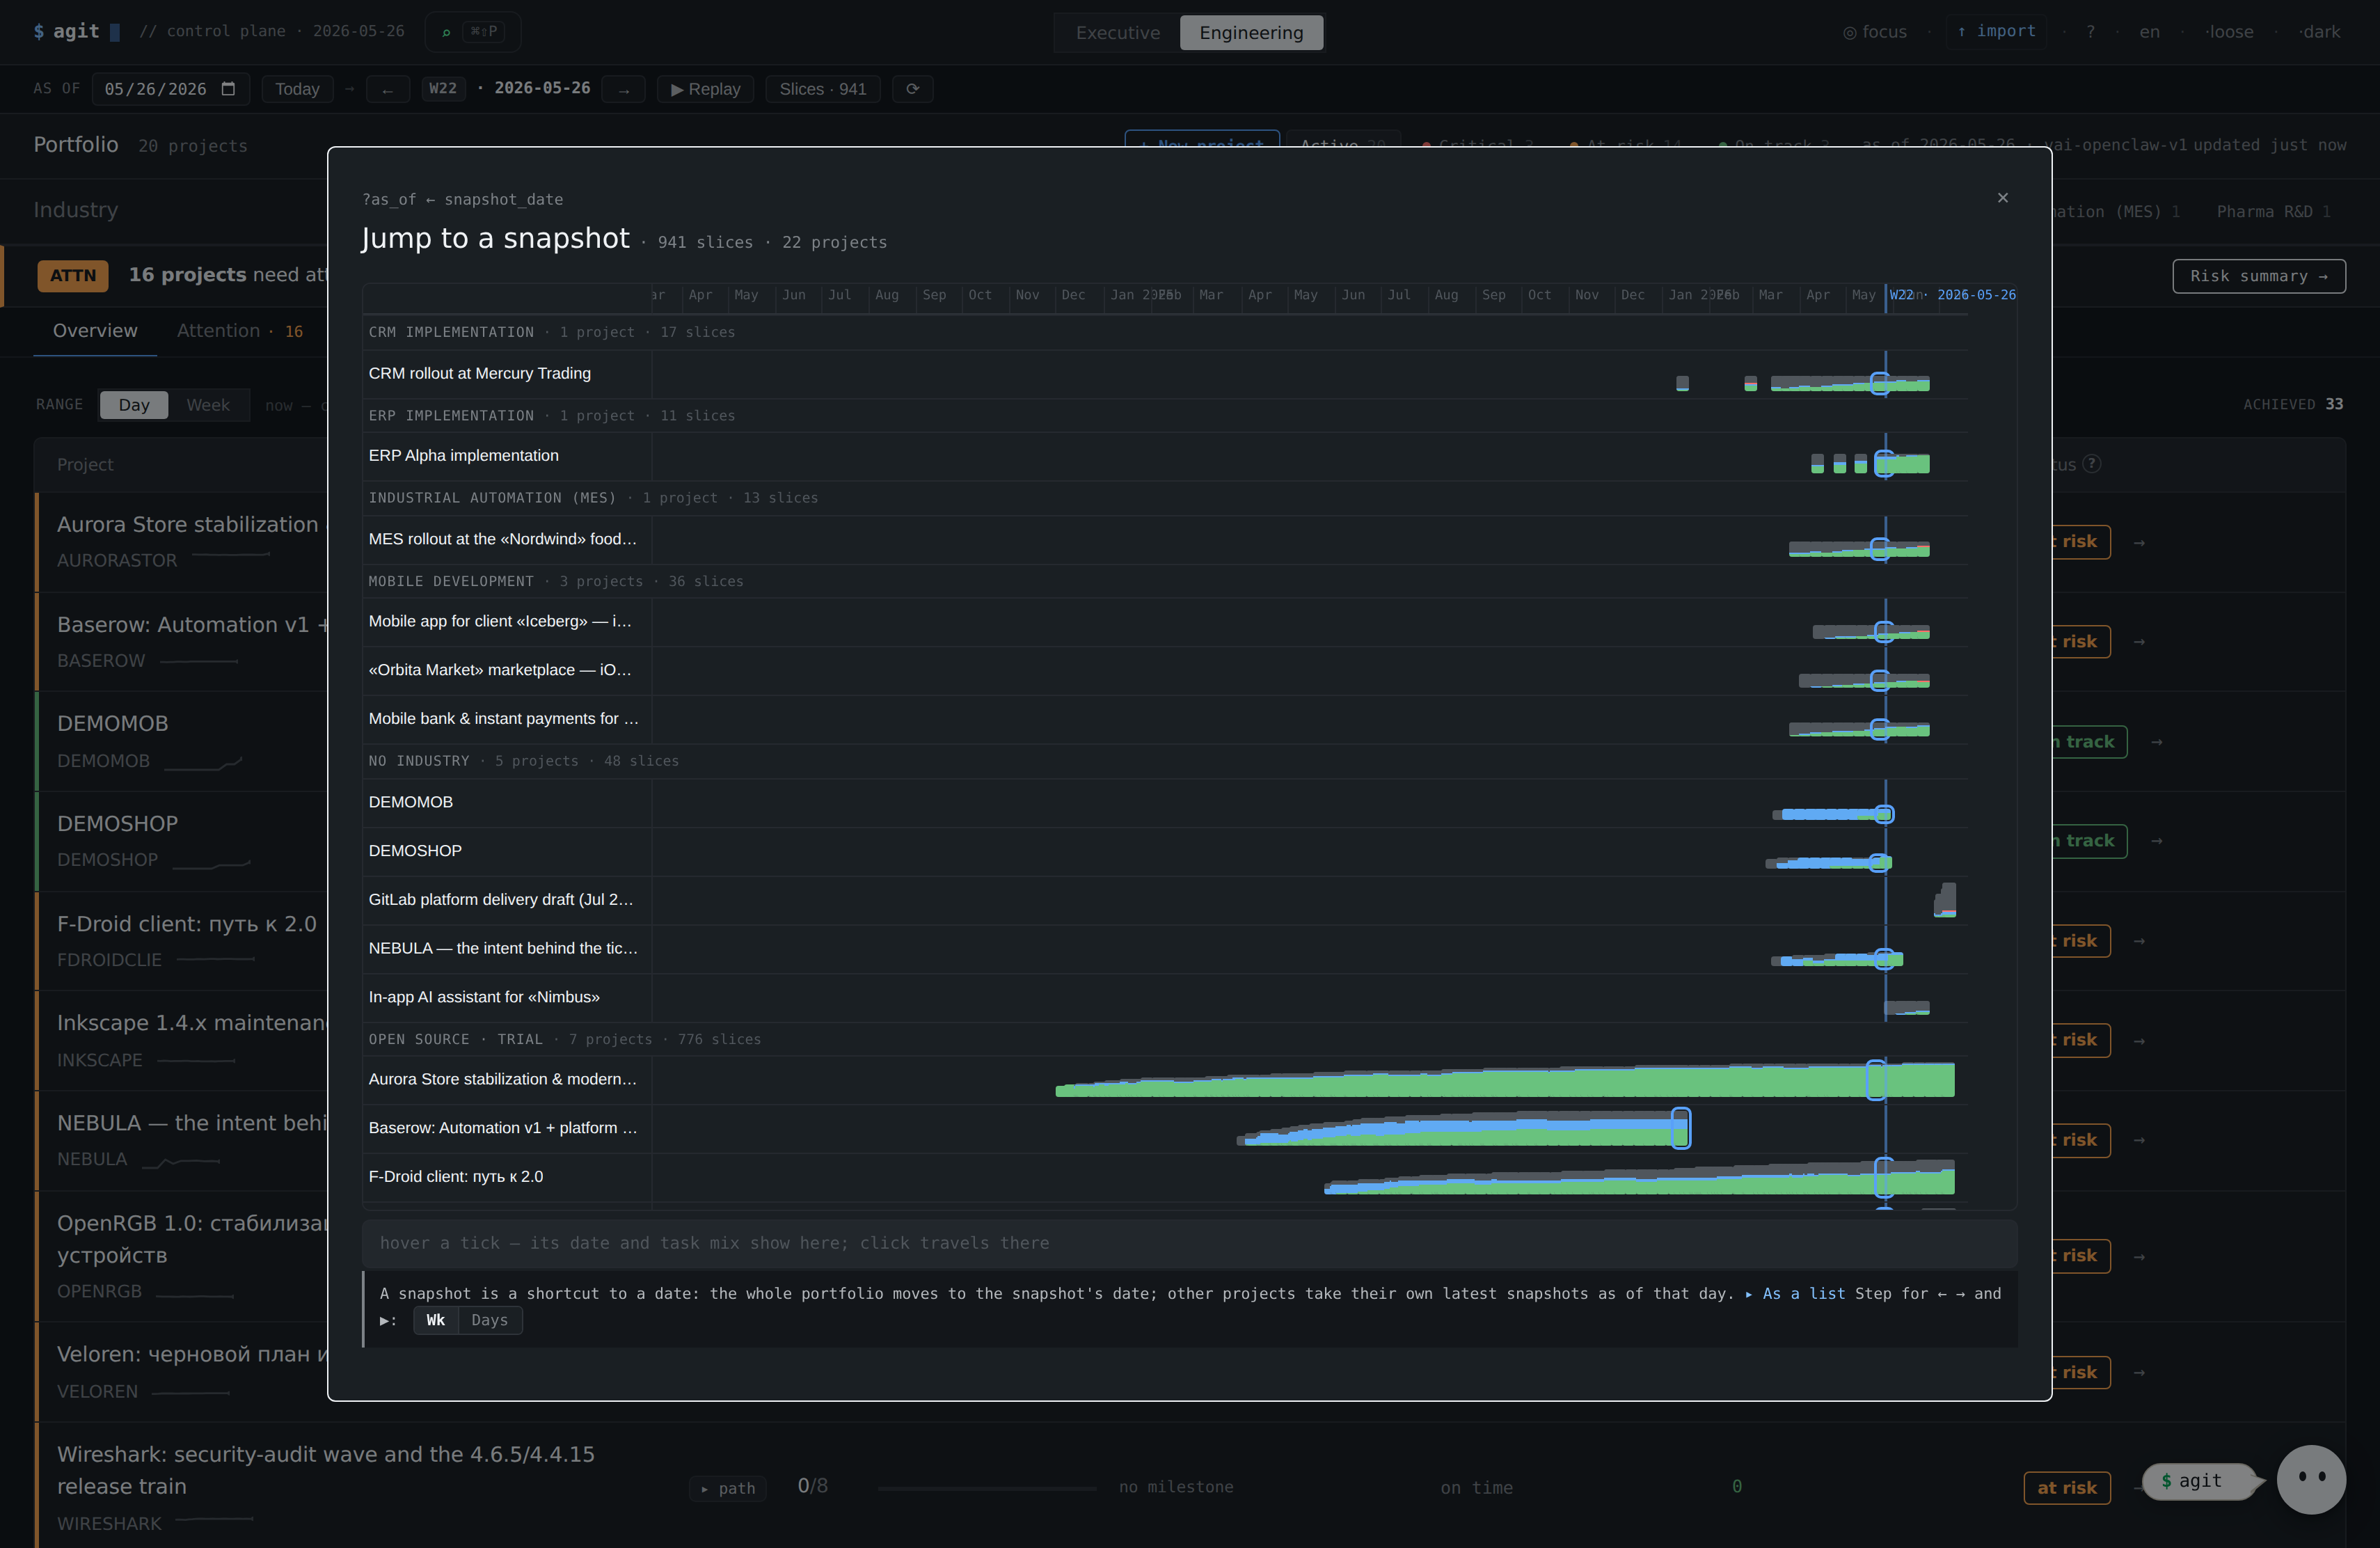Select the DEMOMOB snapshot marker in timeline
Image resolution: width=2380 pixels, height=1548 pixels.
(1884, 814)
